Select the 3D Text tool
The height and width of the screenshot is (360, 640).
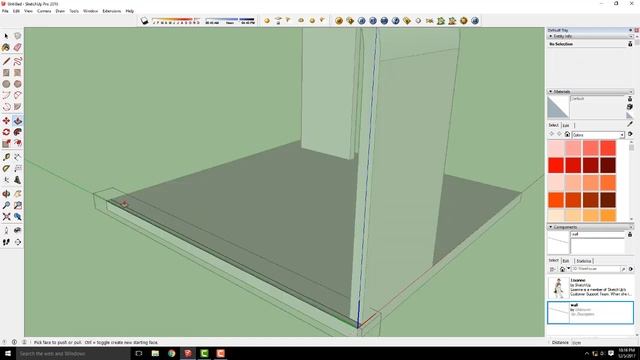click(x=18, y=180)
